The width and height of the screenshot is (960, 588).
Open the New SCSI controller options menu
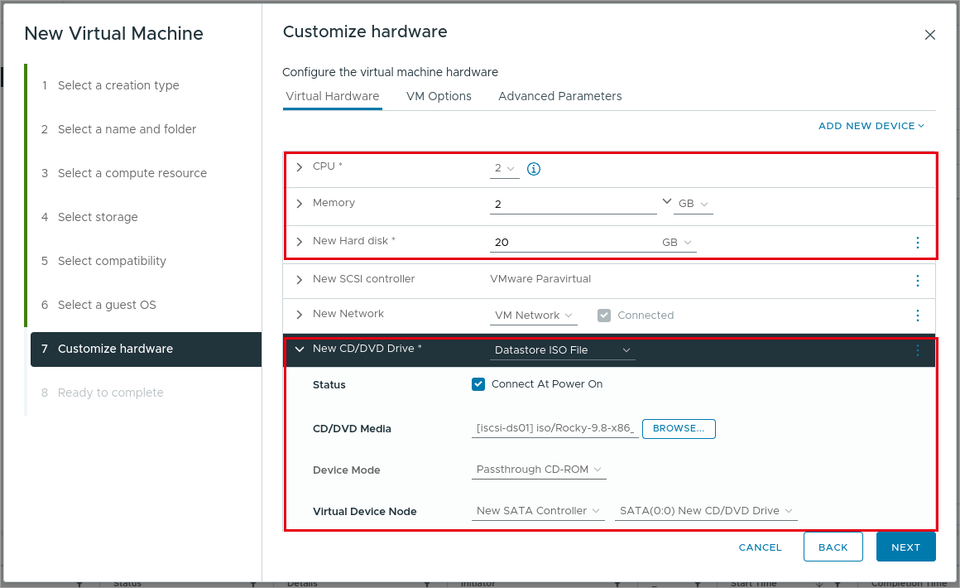tap(917, 281)
